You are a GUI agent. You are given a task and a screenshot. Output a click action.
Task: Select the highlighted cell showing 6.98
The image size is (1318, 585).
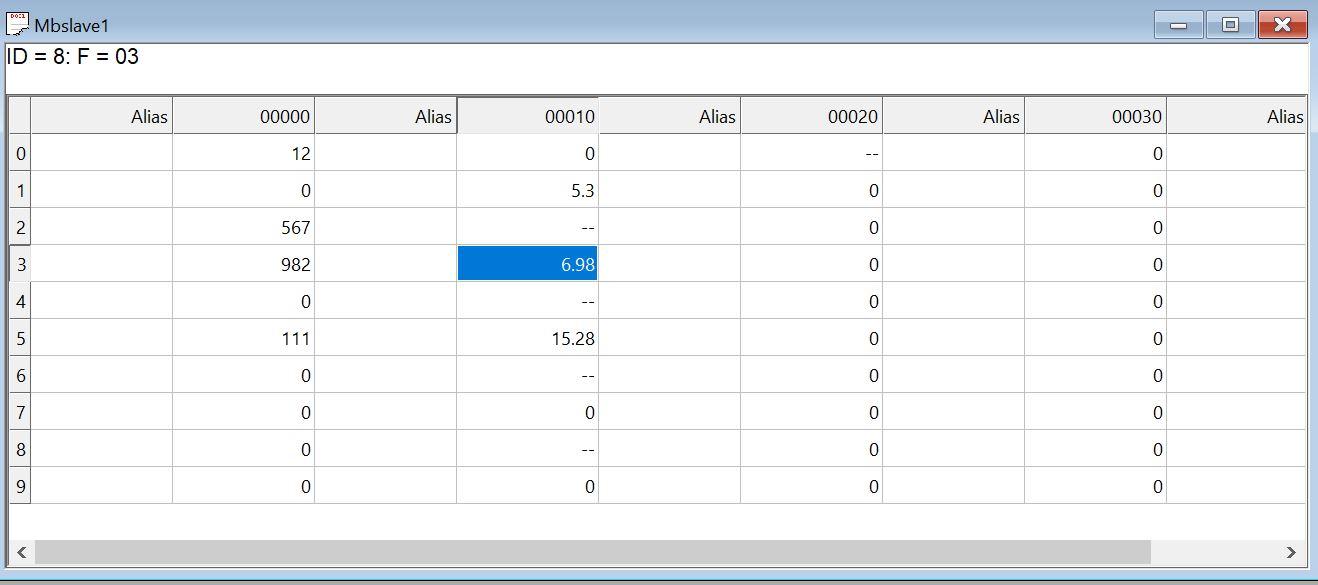(x=527, y=264)
